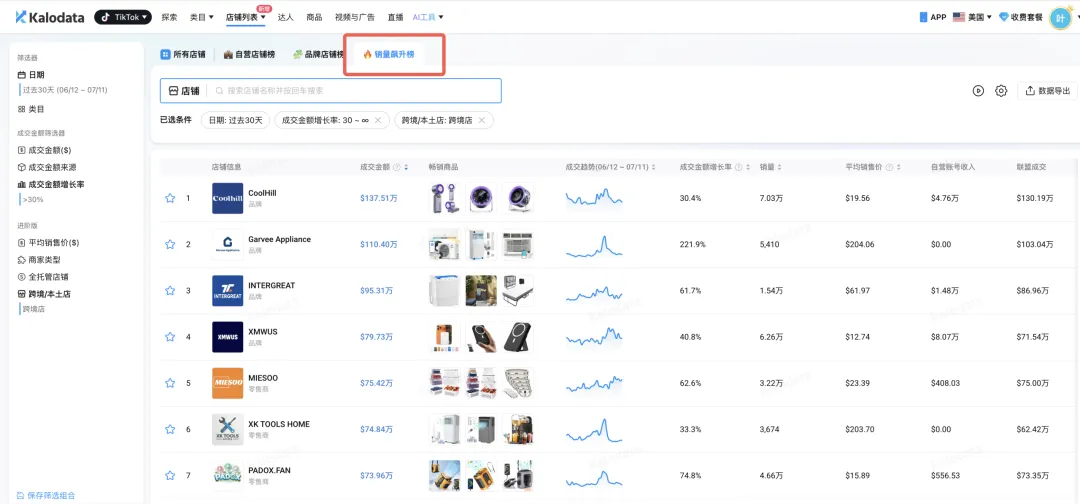Open the XK TOOLS HOME shop logo
Screen dimensions: 1080x504
tap(227, 429)
